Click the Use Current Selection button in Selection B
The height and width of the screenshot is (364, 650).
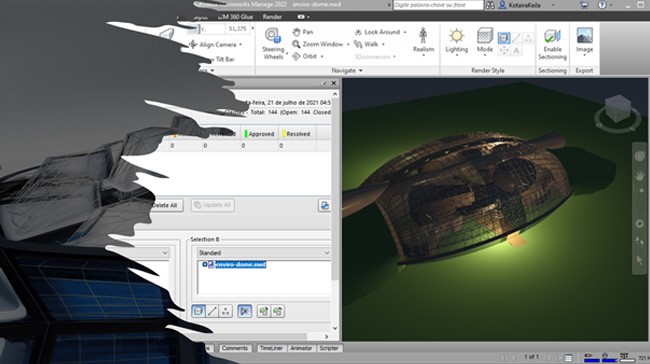pos(264,311)
